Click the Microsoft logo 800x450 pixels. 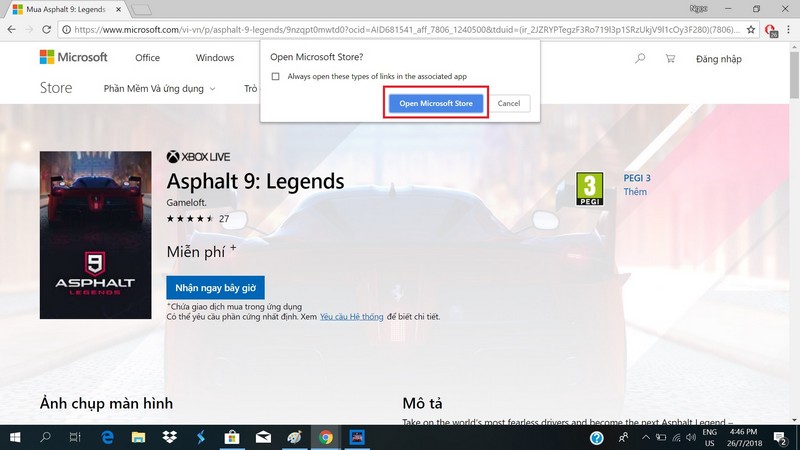73,57
